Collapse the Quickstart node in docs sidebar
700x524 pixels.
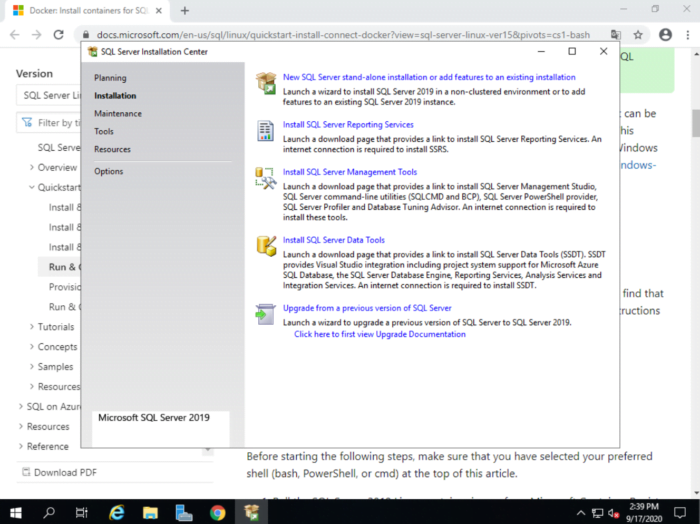(x=32, y=187)
